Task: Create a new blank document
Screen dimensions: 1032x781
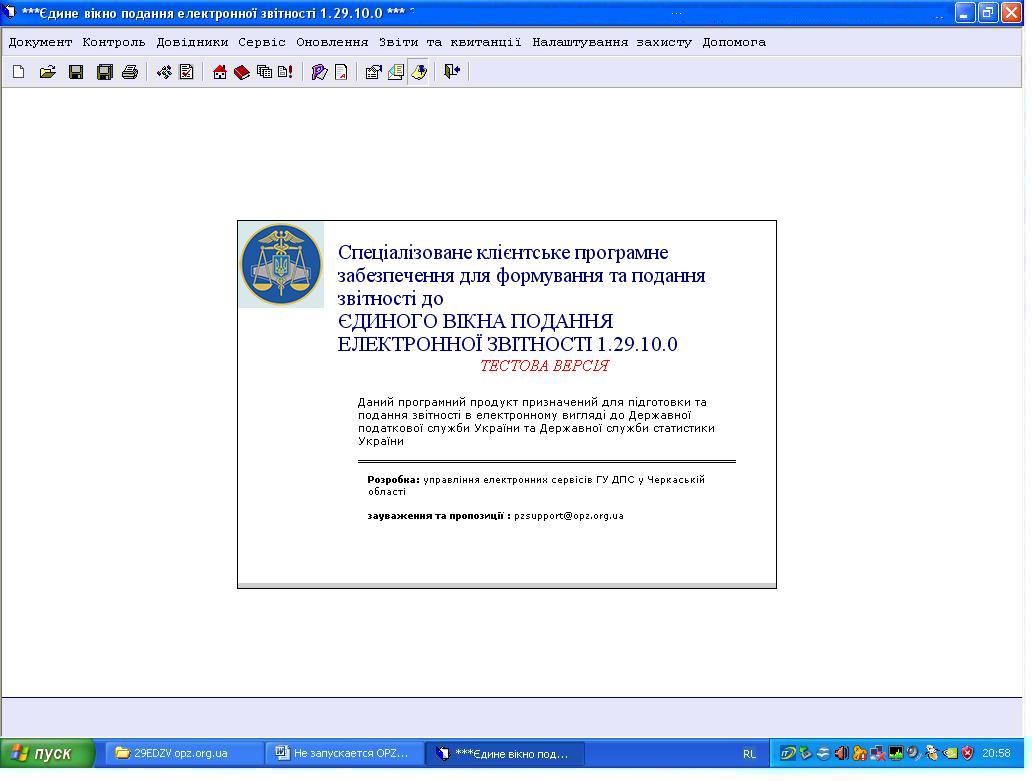Action: (18, 72)
